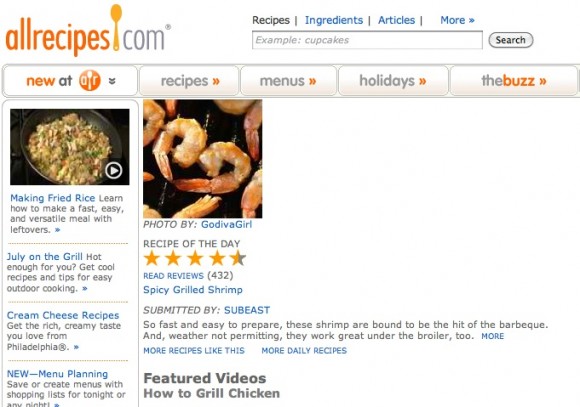Click the grilled shrimp photo
This screenshot has height=407, width=580.
point(203,159)
